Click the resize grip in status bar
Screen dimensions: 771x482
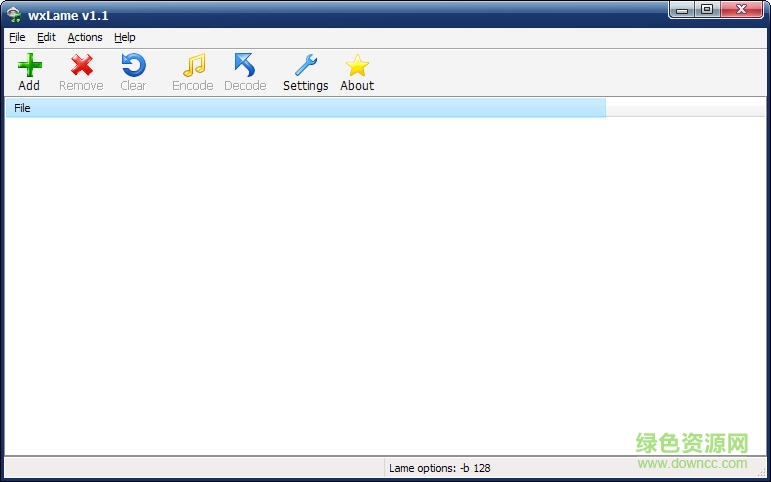[761, 472]
